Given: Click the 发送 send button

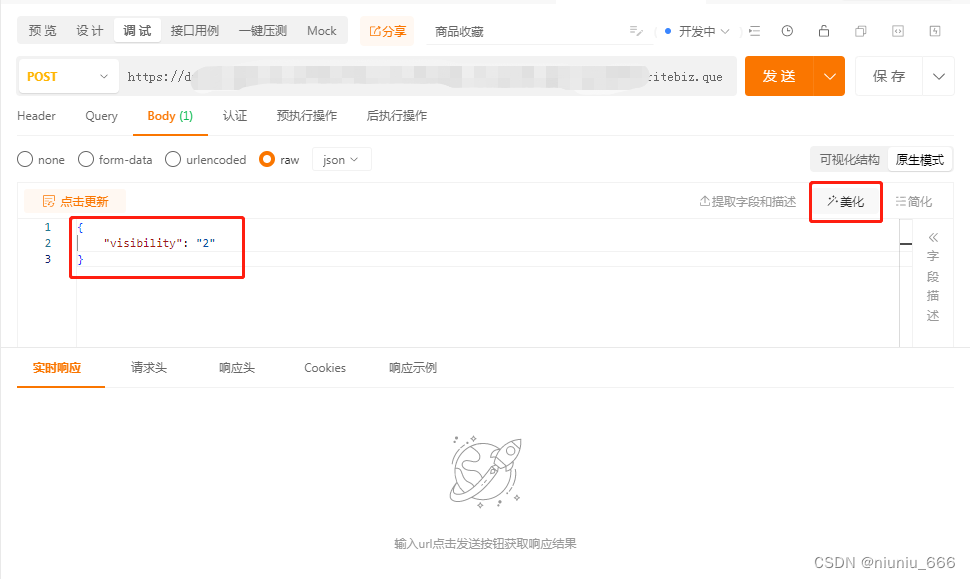Looking at the screenshot, I should tap(779, 76).
